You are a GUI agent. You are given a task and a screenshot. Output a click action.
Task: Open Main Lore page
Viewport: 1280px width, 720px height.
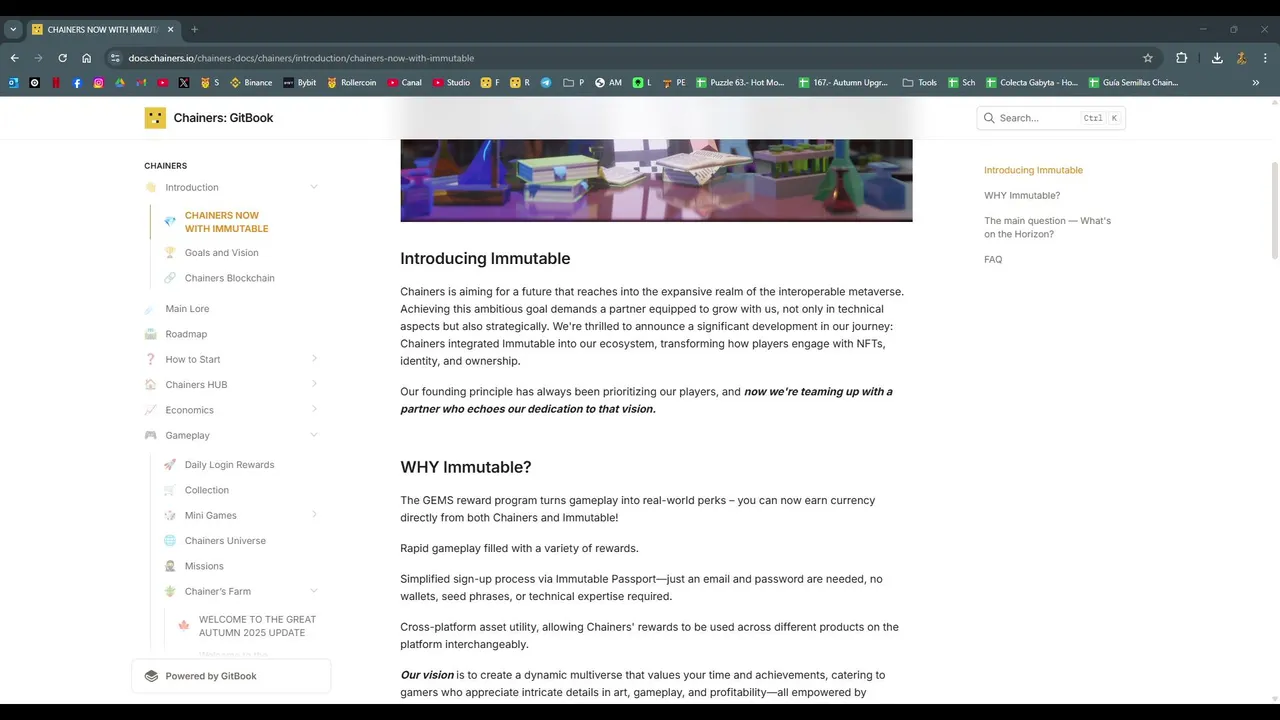pos(187,309)
